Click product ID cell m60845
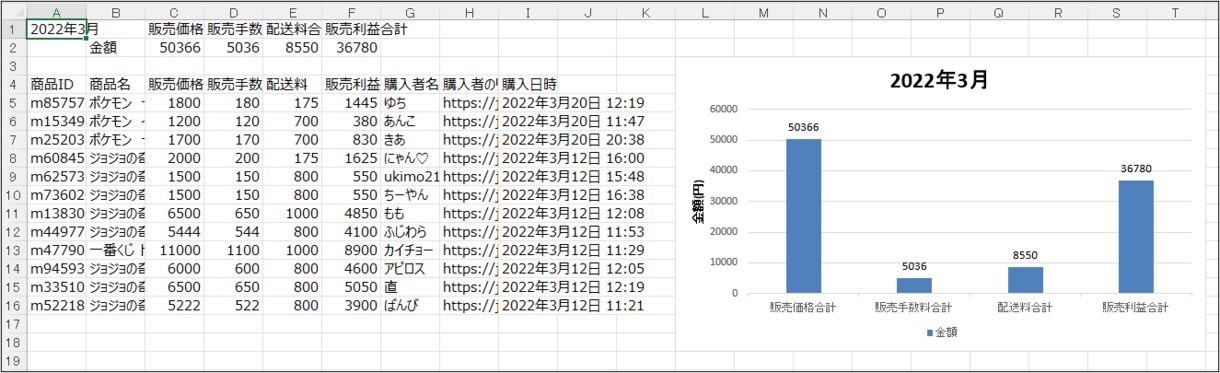The height and width of the screenshot is (373, 1220). (x=57, y=158)
